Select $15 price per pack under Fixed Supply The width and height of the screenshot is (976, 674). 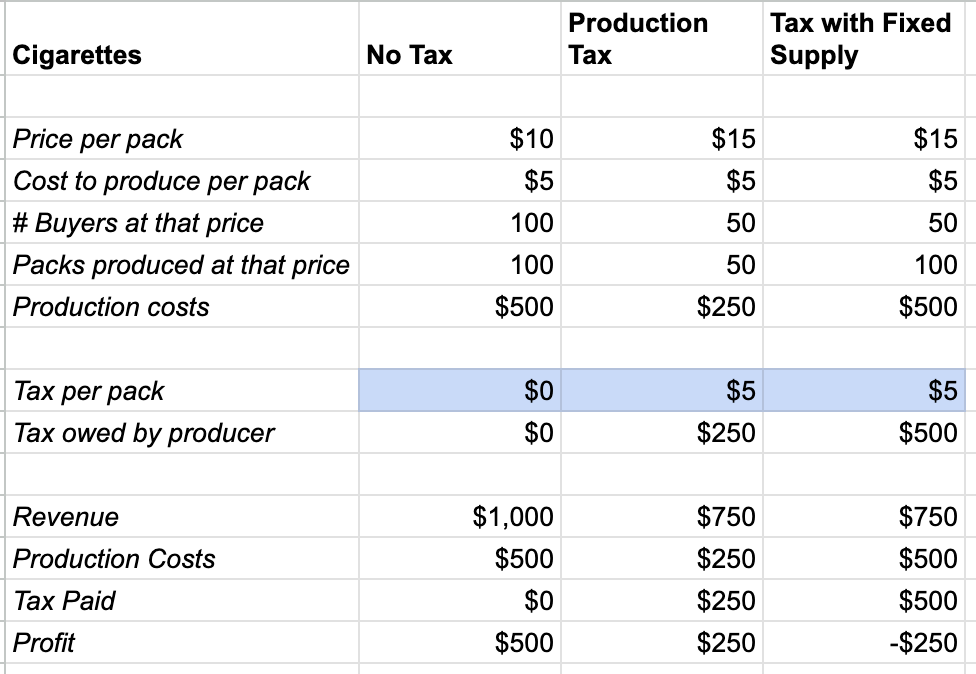pyautogui.click(x=864, y=138)
